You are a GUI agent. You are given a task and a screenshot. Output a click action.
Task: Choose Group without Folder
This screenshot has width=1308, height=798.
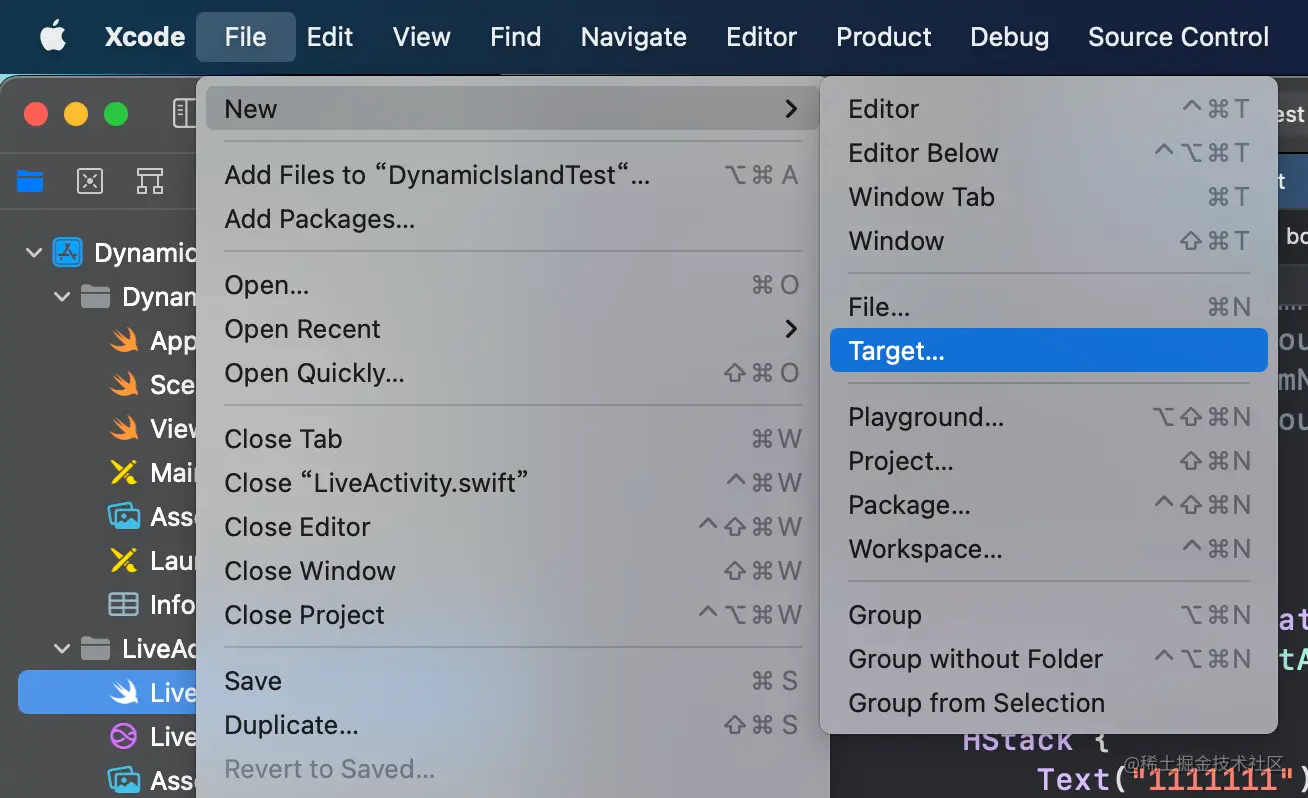tap(1049, 659)
